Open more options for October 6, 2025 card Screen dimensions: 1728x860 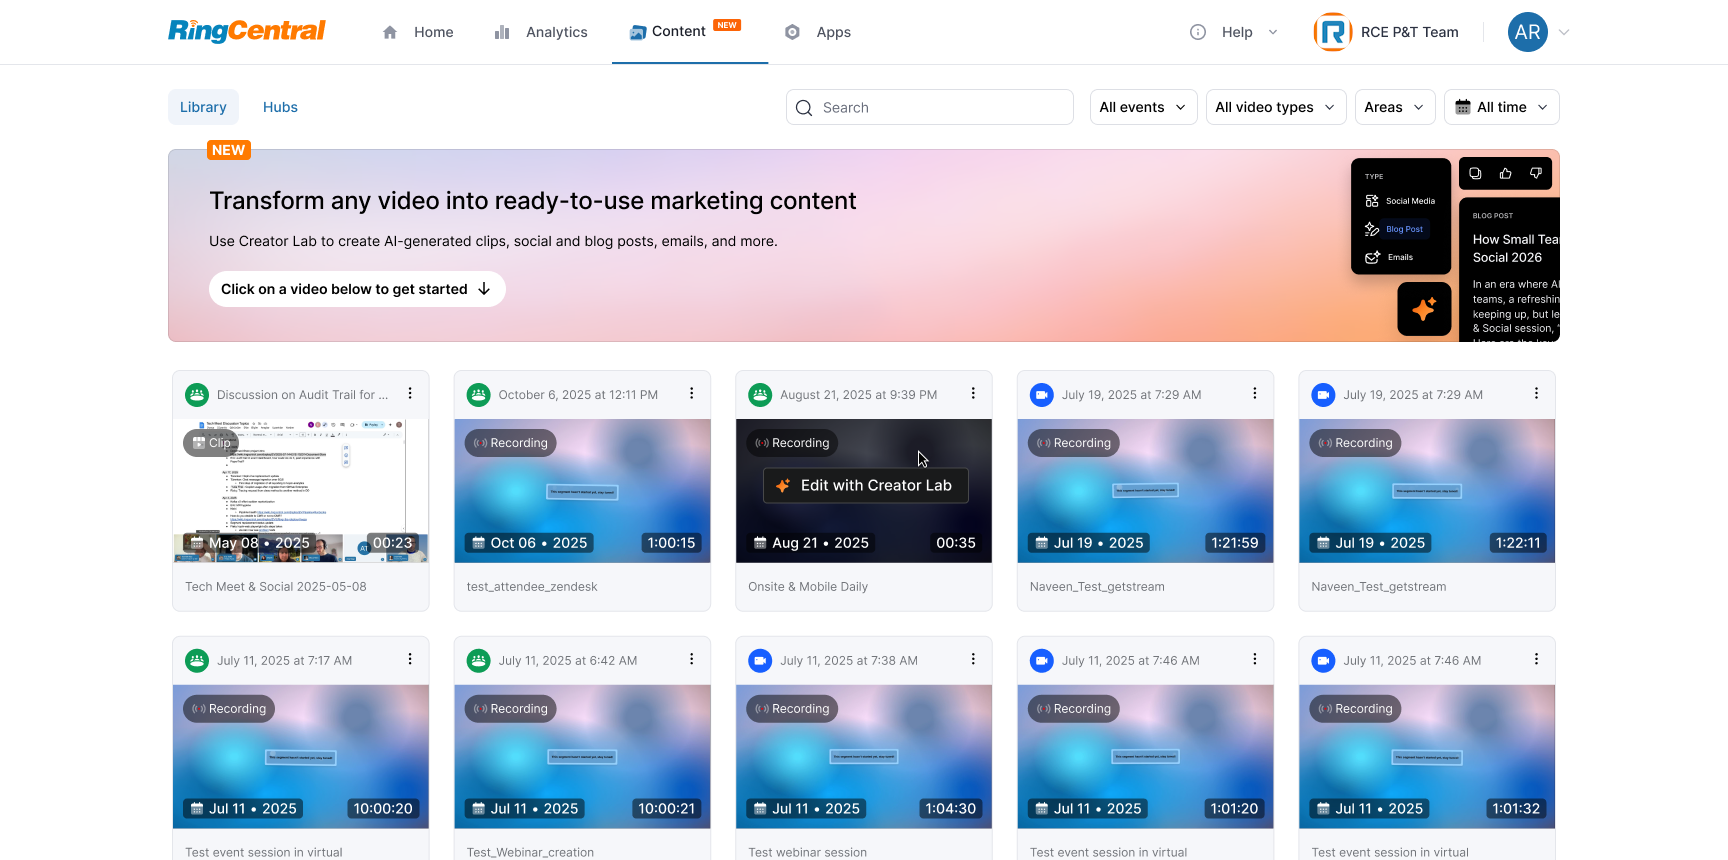coord(692,394)
